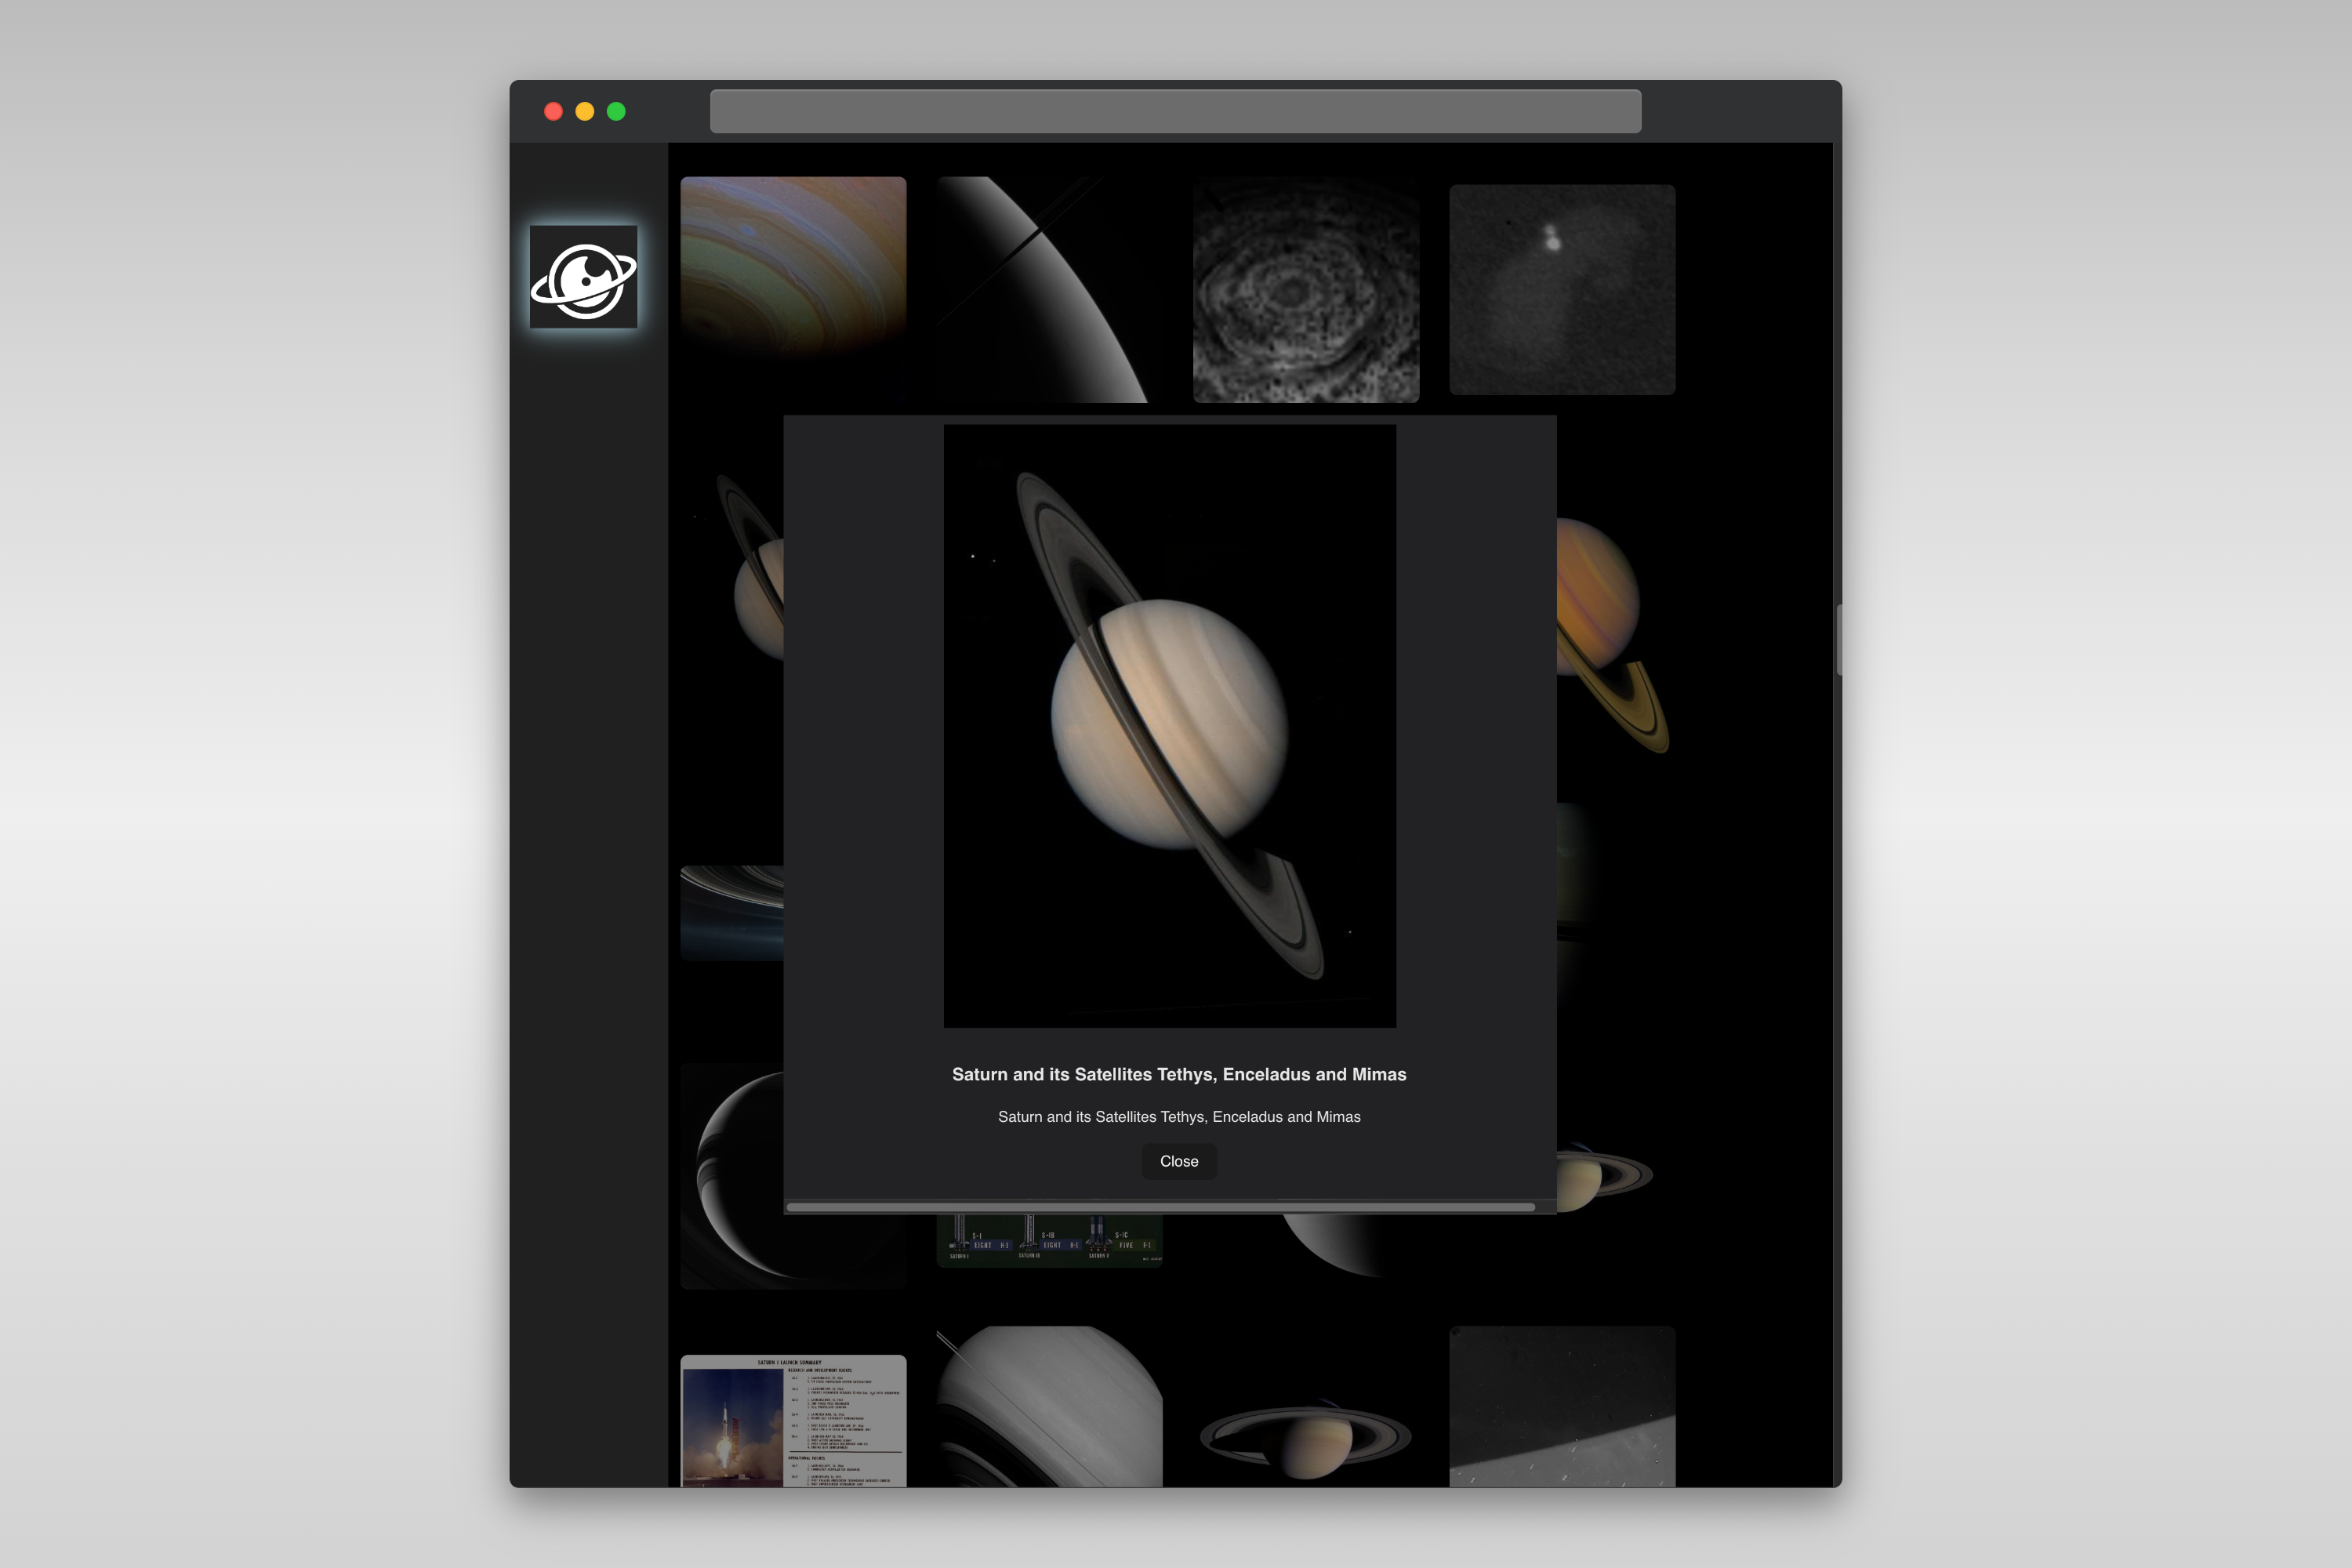This screenshot has height=1568, width=2352.
Task: Close the Saturn image modal
Action: (1179, 1161)
